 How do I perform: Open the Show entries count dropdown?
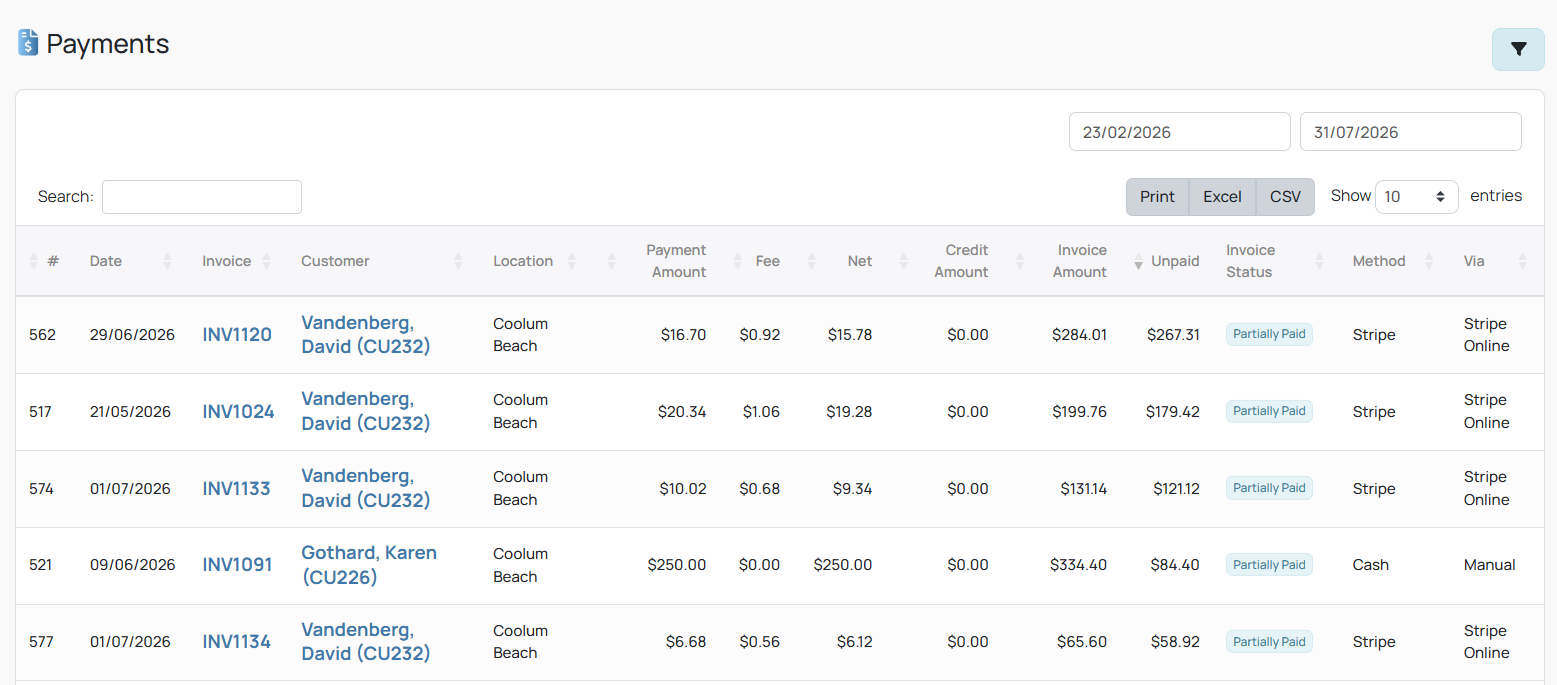coord(1416,197)
